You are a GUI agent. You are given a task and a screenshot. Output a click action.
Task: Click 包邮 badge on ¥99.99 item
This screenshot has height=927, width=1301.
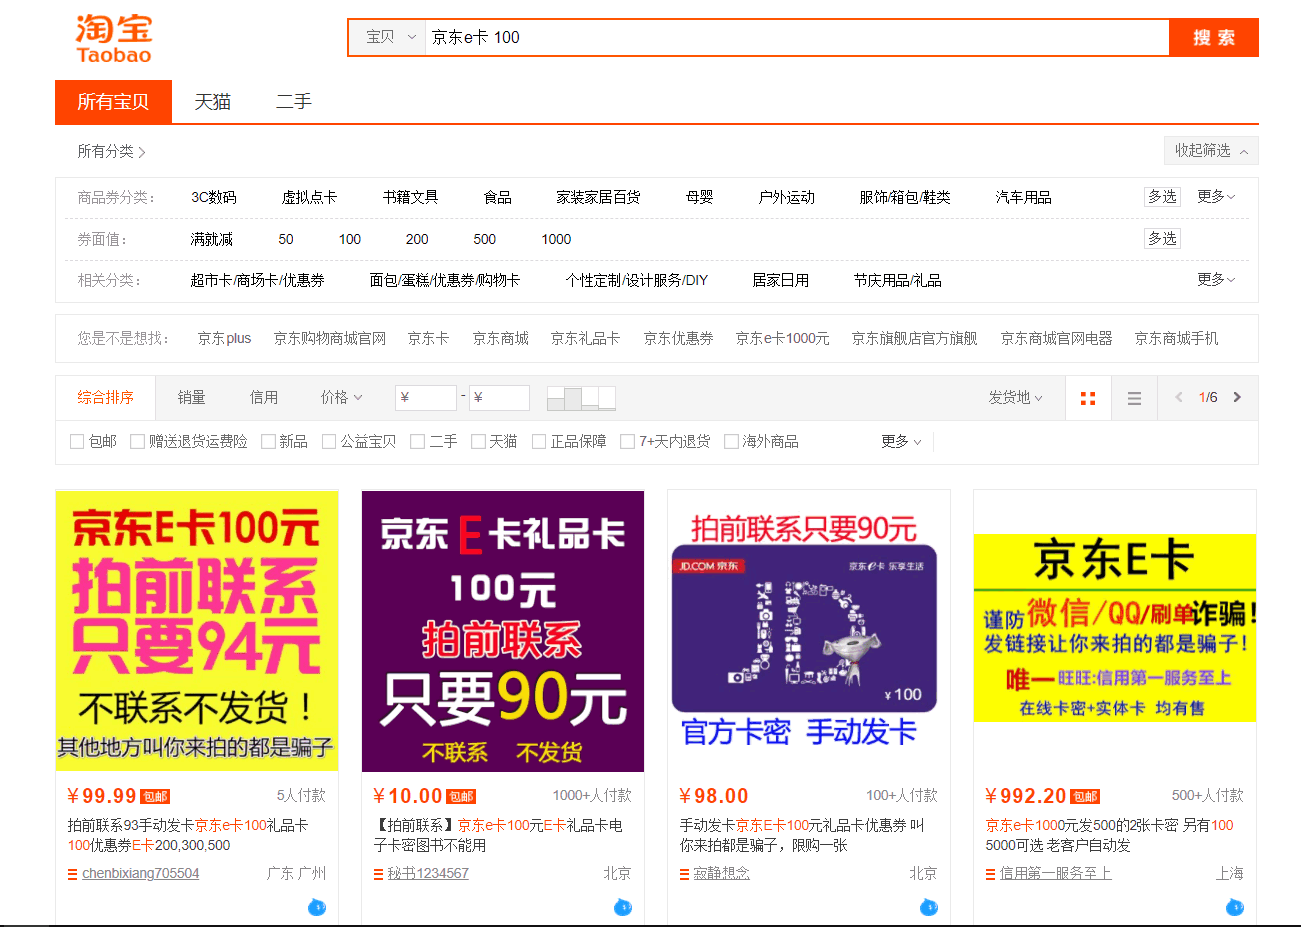155,797
